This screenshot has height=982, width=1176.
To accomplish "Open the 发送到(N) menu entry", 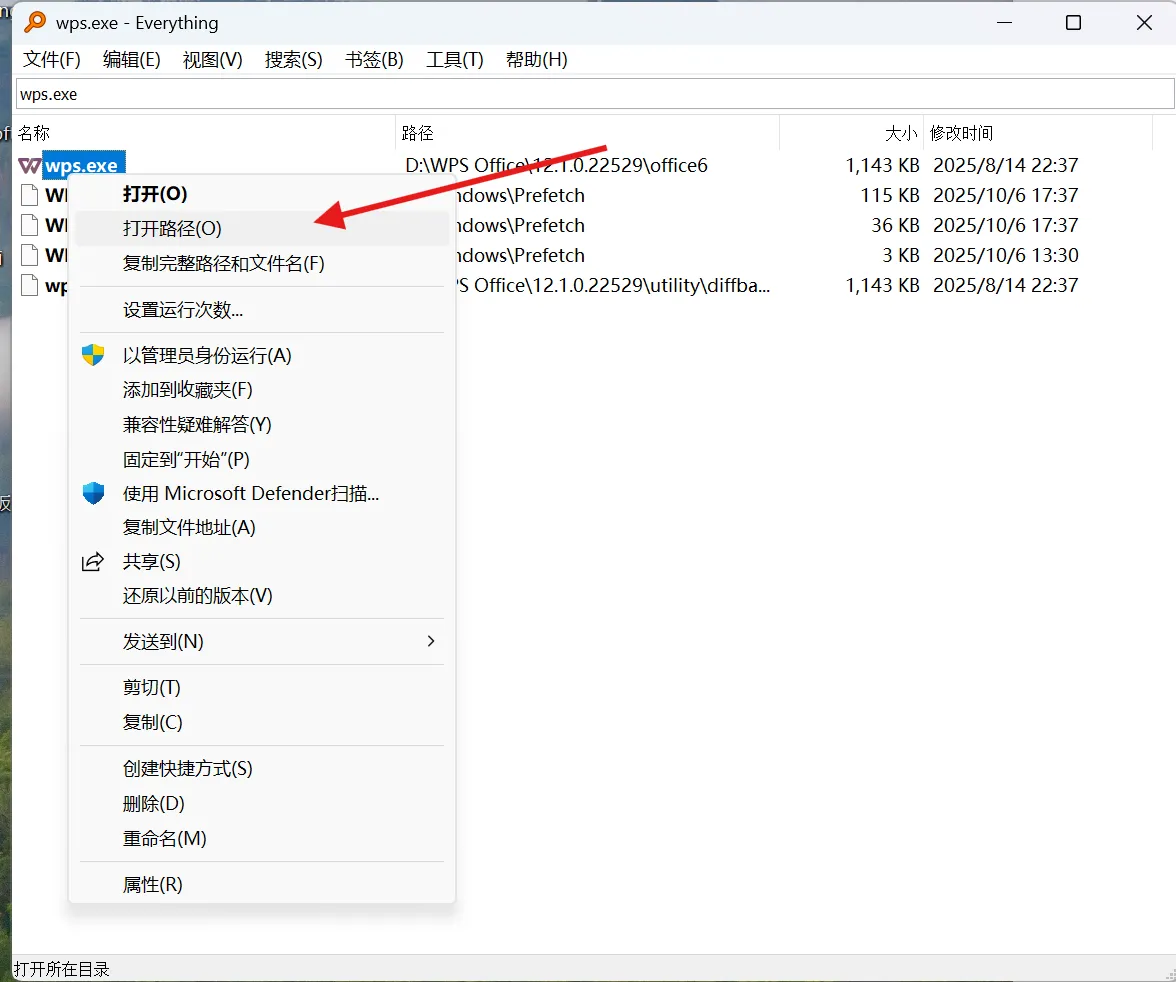I will click(x=262, y=641).
